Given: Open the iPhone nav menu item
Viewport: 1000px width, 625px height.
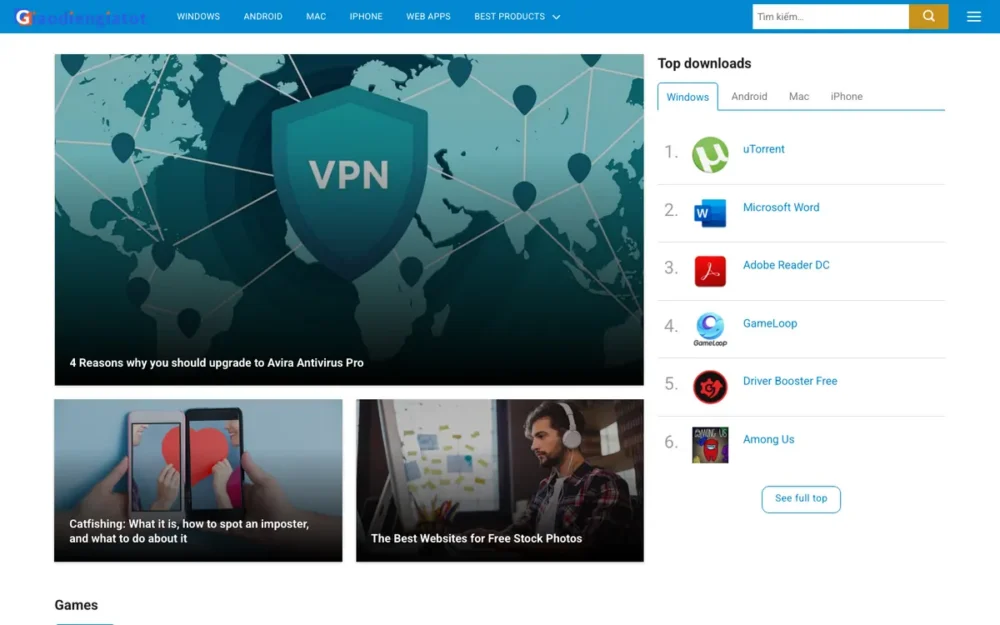Looking at the screenshot, I should point(366,17).
